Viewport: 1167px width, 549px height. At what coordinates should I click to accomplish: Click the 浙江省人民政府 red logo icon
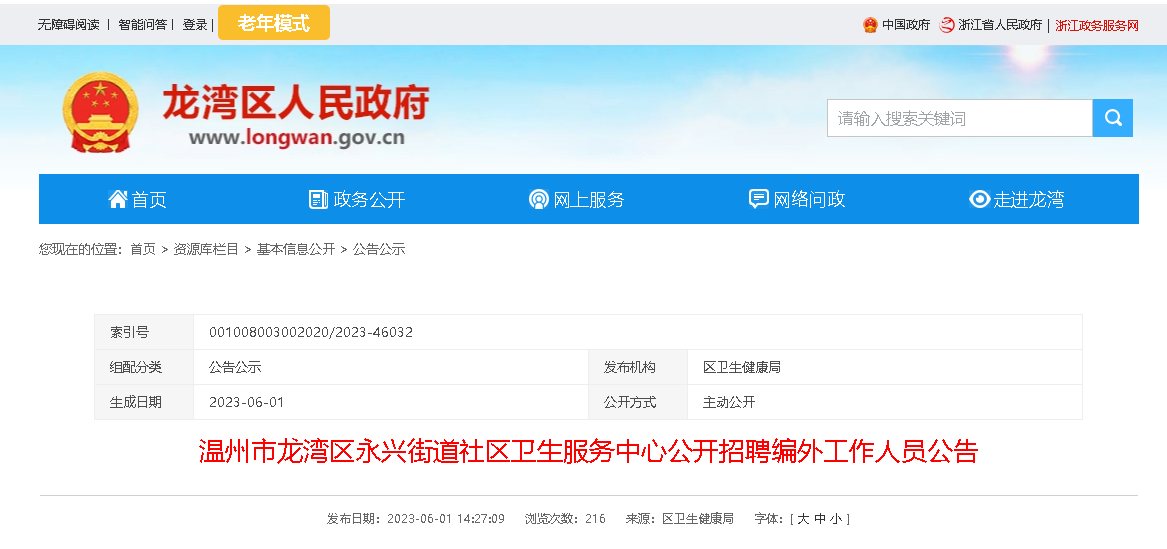tap(947, 25)
